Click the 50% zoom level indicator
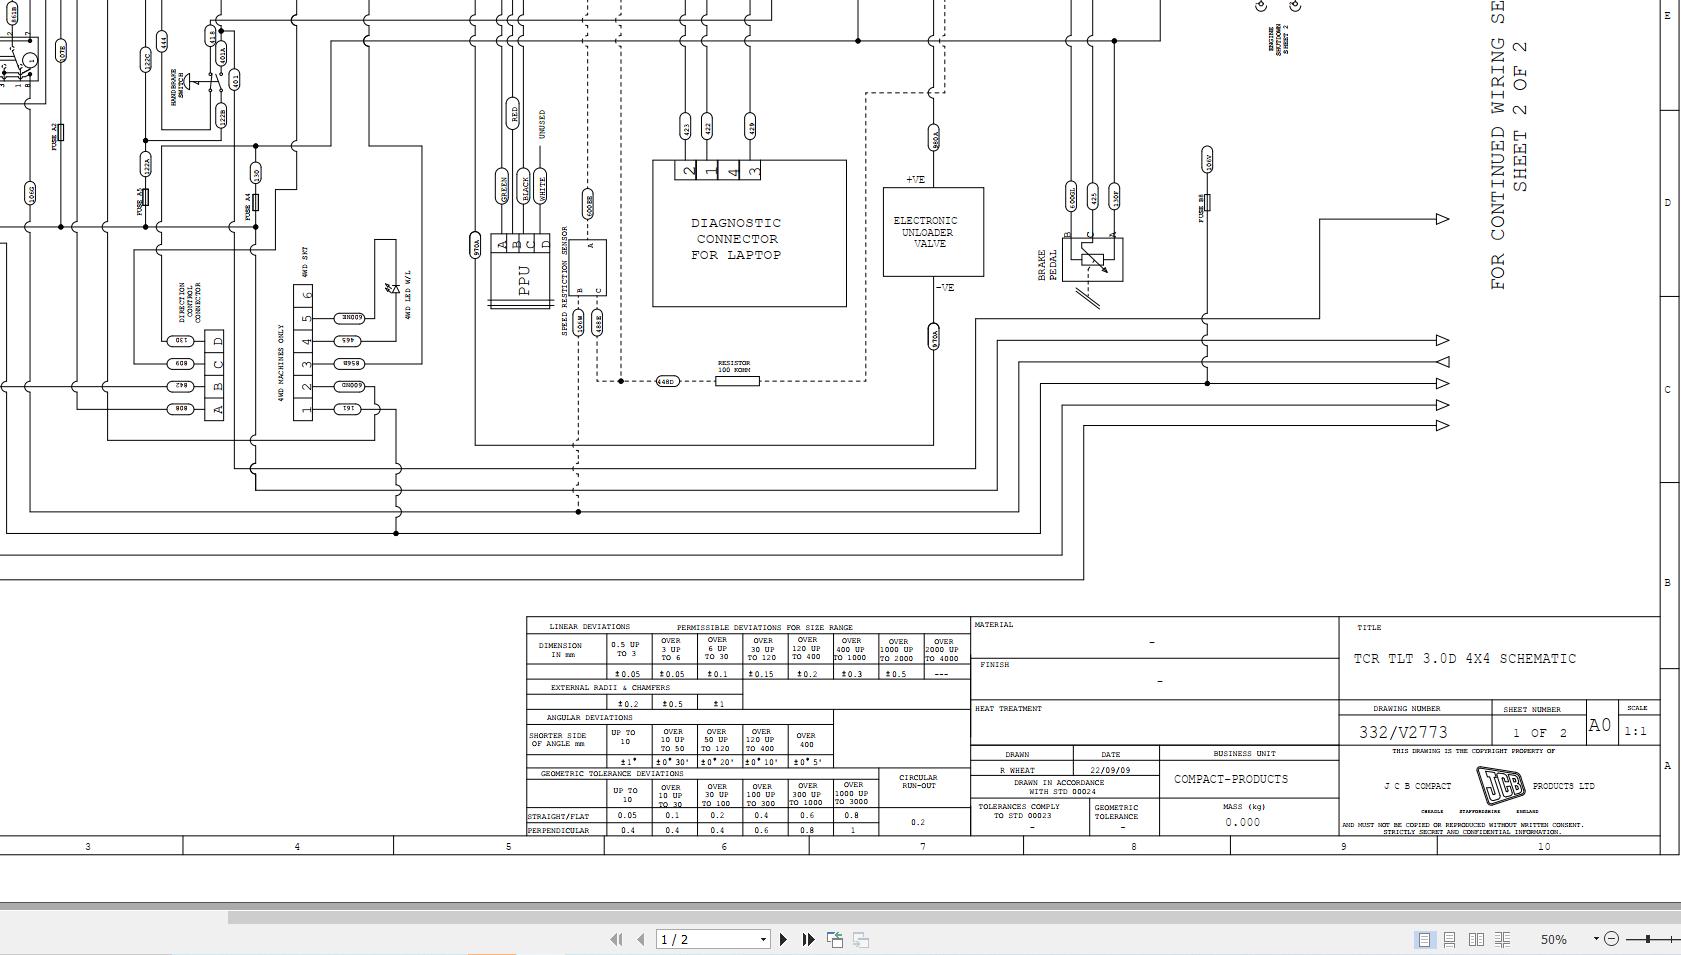Image resolution: width=1681 pixels, height=955 pixels. [x=1553, y=939]
